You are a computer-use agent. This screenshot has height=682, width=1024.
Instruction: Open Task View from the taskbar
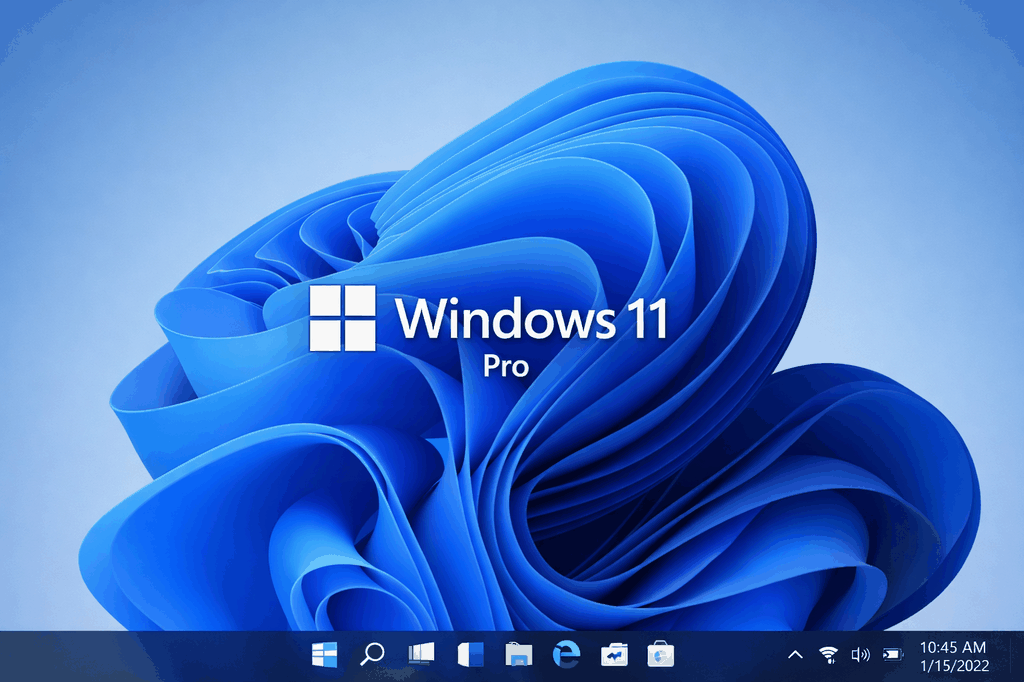click(421, 655)
